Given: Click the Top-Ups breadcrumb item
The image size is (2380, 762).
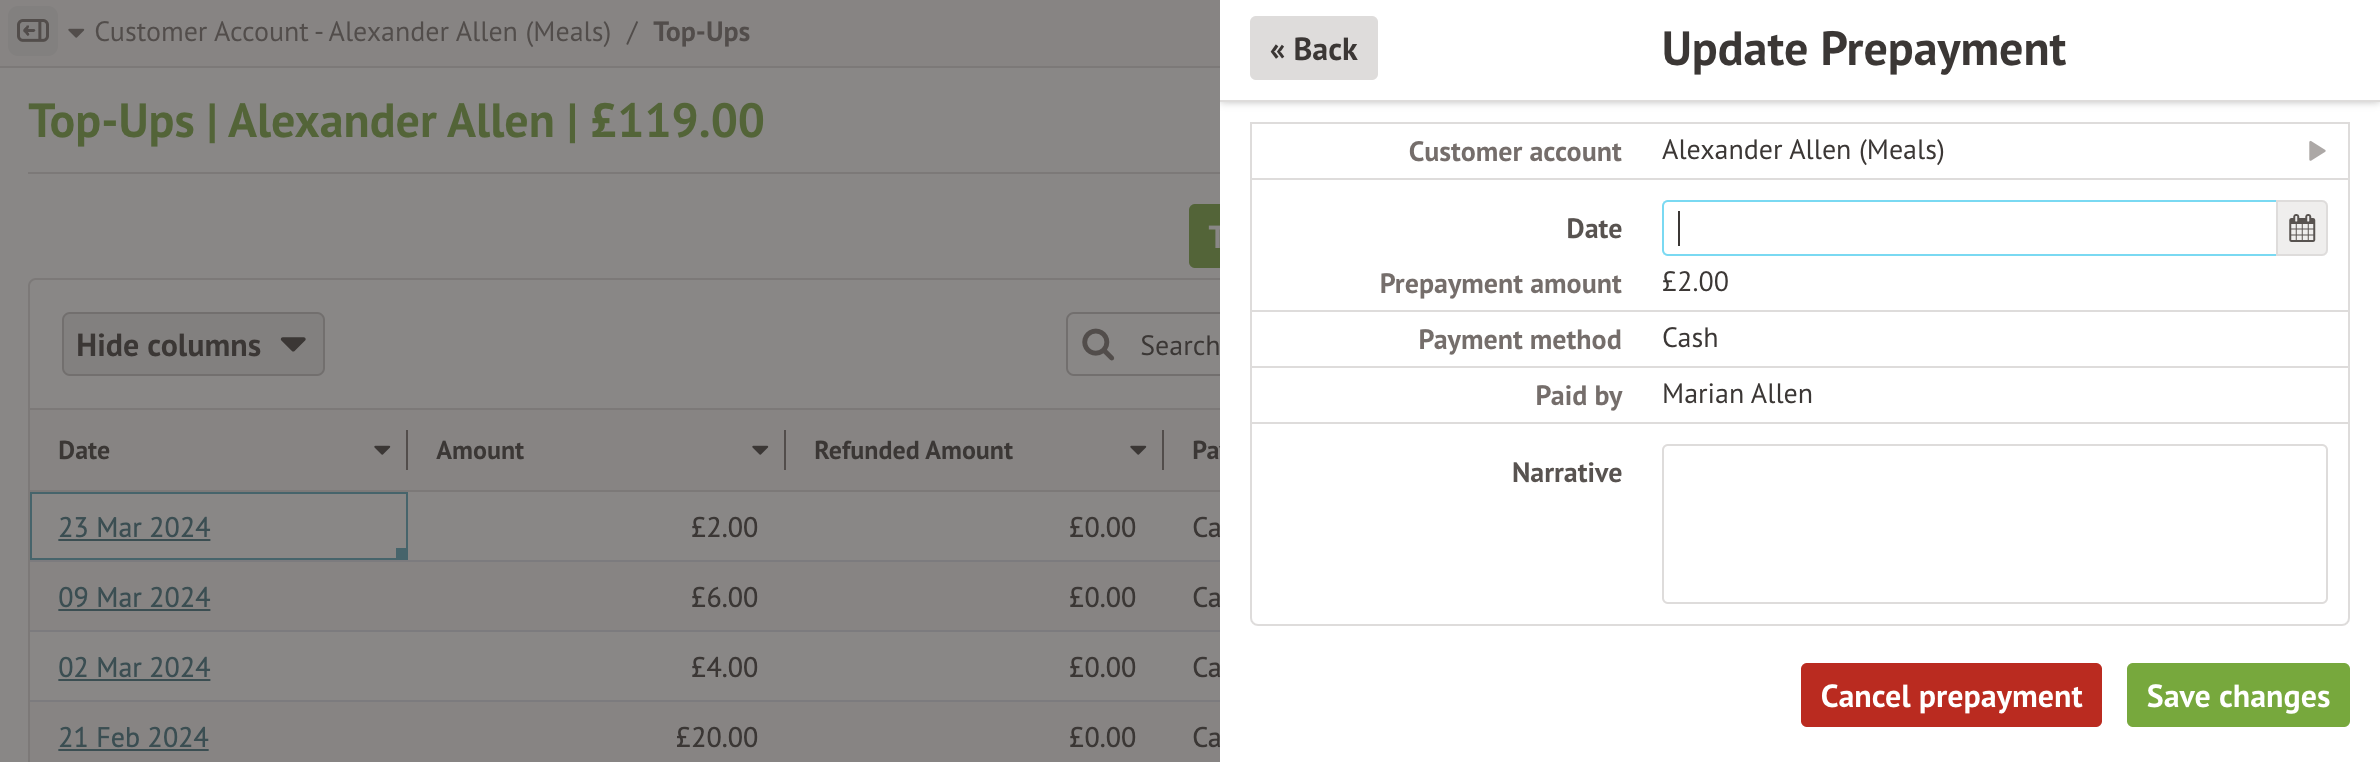Looking at the screenshot, I should coord(701,33).
